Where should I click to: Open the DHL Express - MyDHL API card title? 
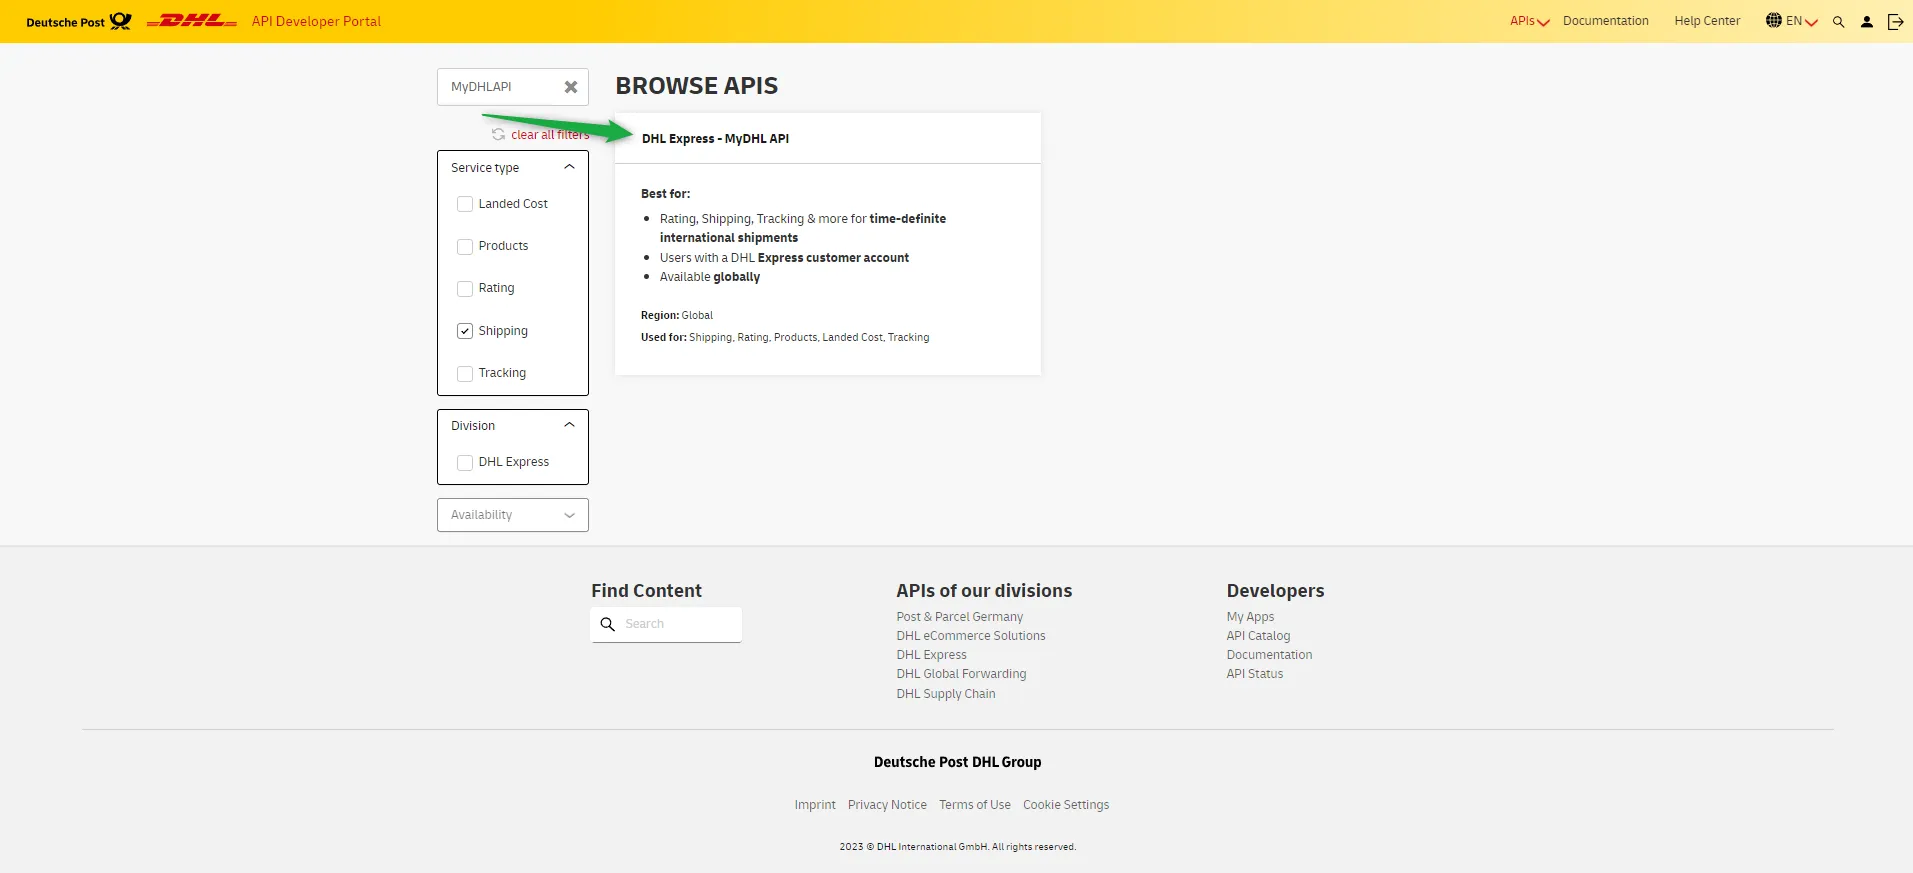(715, 139)
